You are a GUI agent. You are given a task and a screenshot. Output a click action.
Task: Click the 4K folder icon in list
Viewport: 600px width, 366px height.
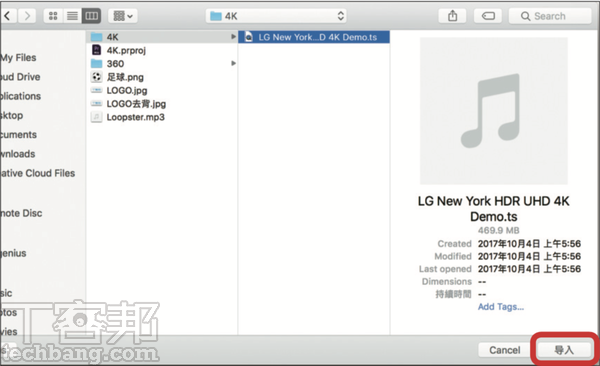point(96,37)
